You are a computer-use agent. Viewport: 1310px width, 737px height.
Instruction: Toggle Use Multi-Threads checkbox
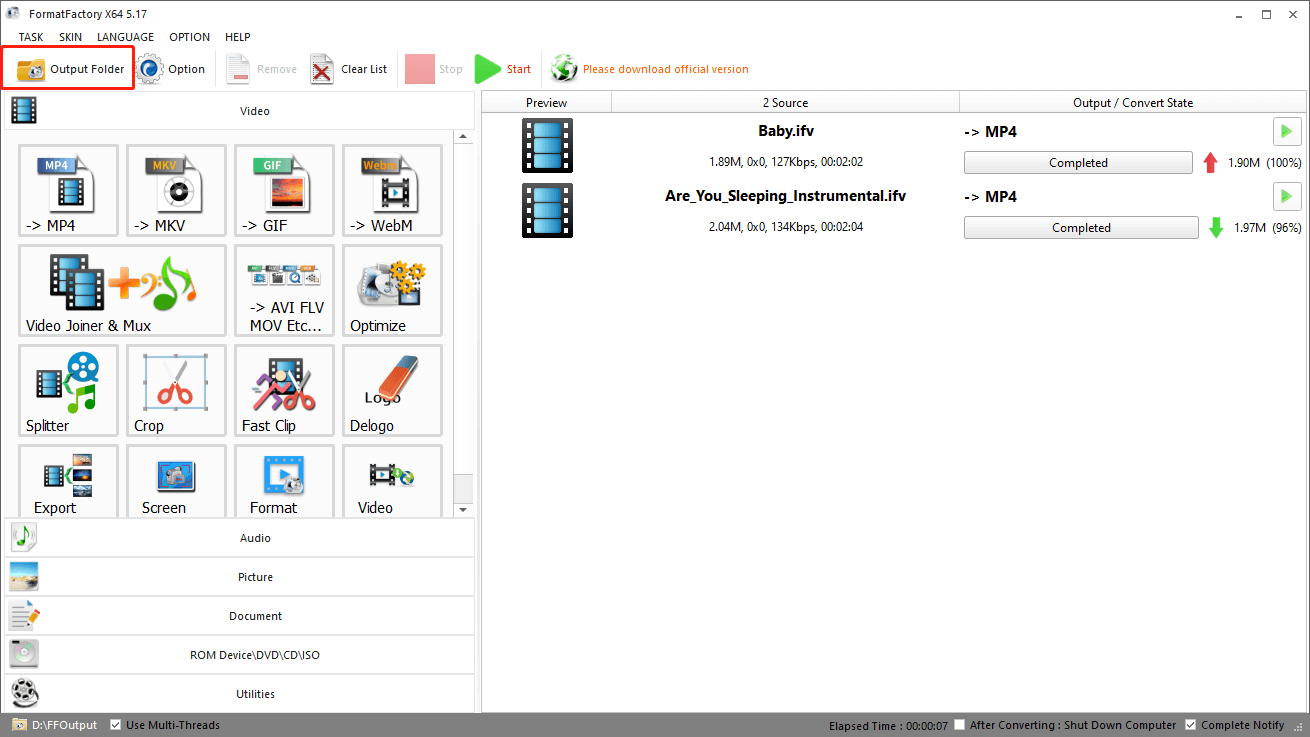[x=116, y=725]
